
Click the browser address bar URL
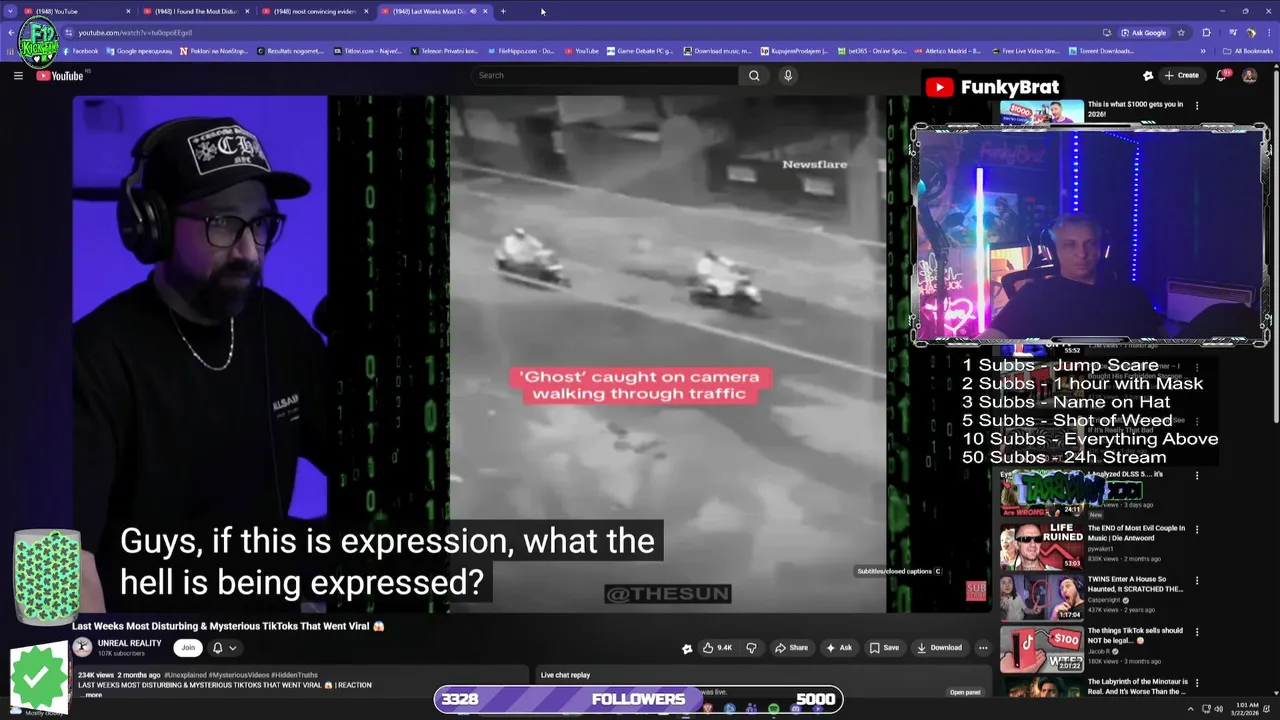point(135,32)
